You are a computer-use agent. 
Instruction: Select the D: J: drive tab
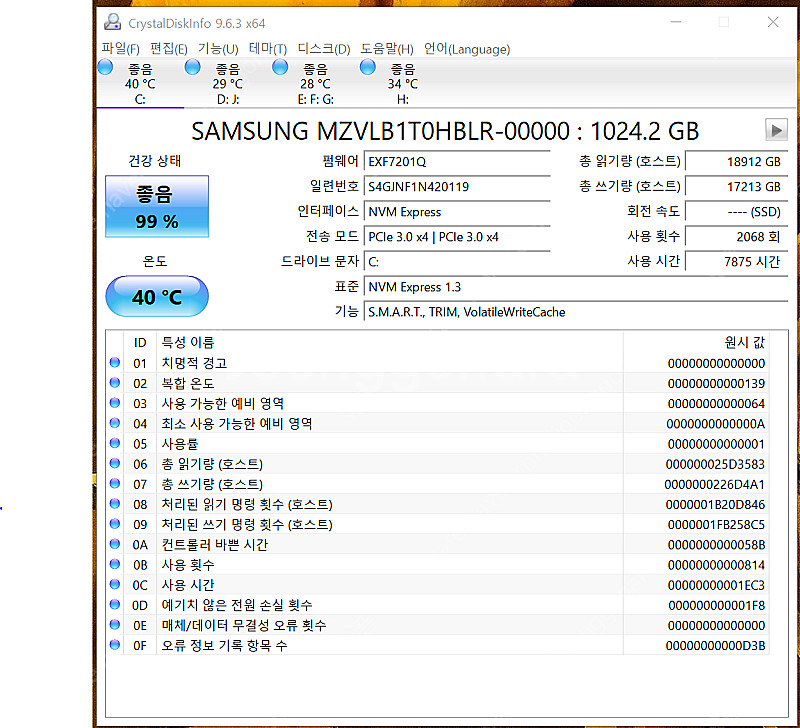(x=228, y=83)
